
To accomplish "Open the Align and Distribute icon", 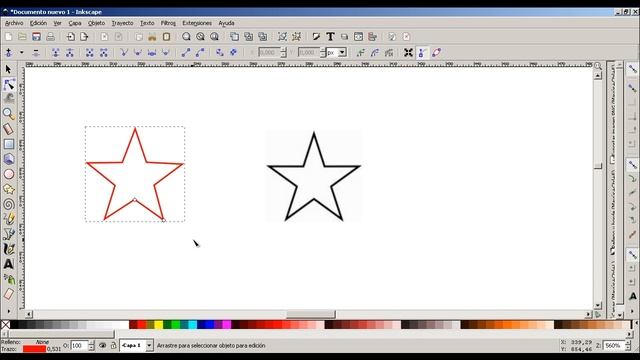I will point(372,37).
